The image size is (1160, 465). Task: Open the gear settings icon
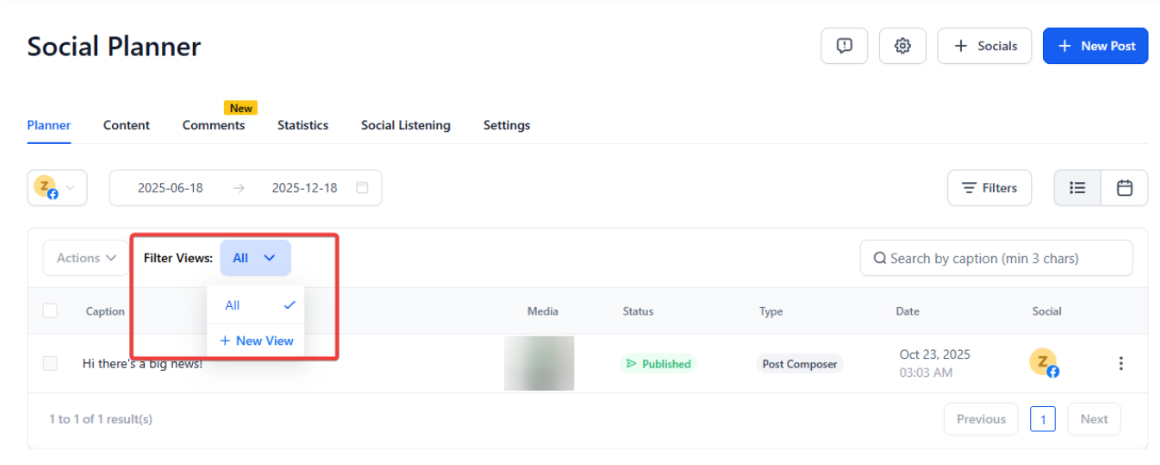902,46
